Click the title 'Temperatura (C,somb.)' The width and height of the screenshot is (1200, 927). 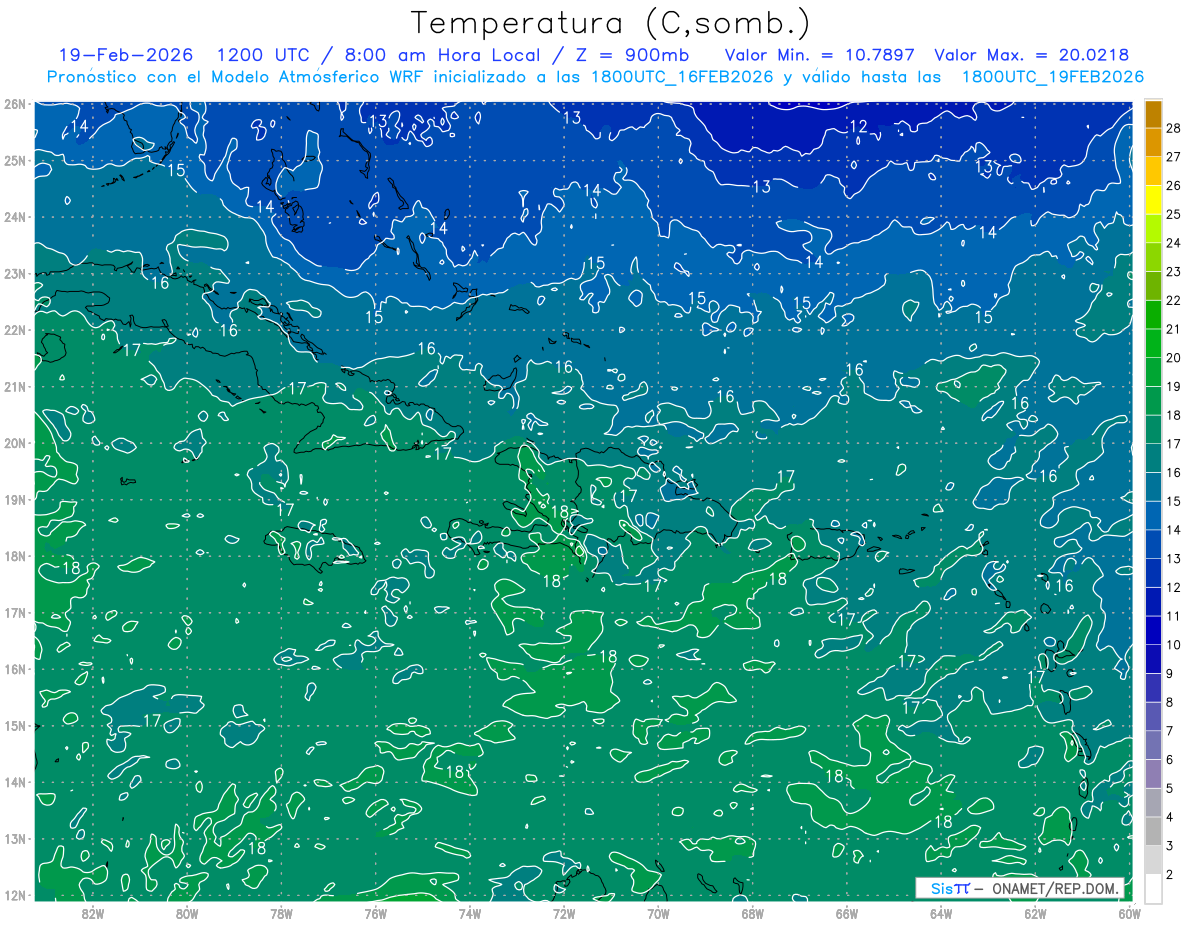click(610, 24)
